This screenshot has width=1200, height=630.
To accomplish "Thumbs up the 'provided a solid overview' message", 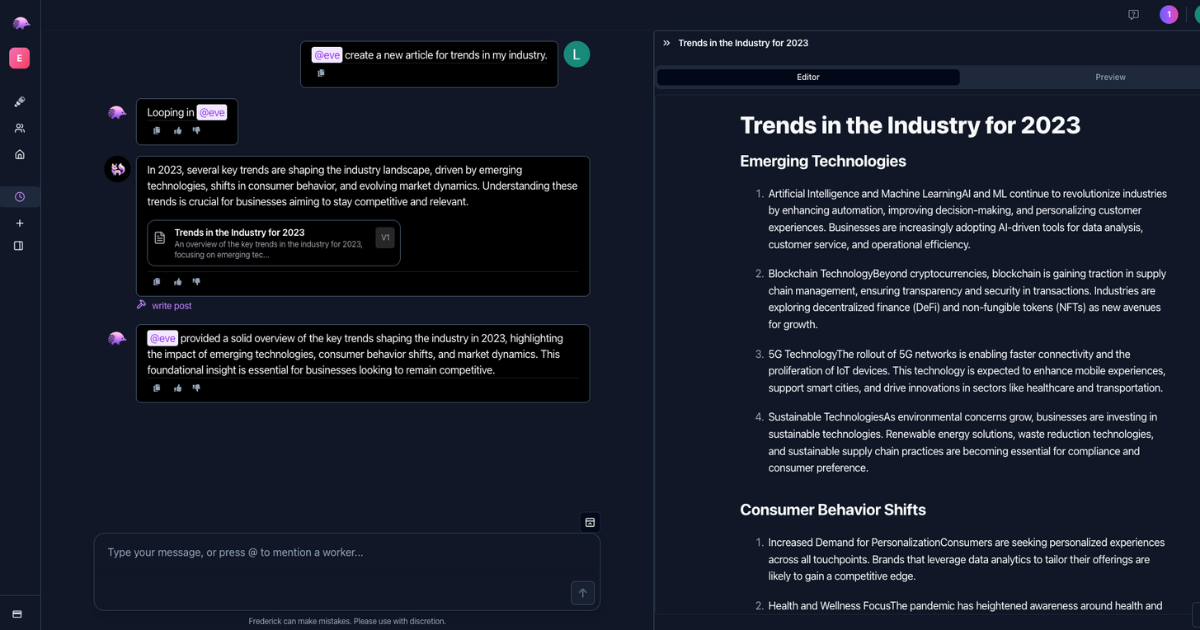I will (178, 388).
